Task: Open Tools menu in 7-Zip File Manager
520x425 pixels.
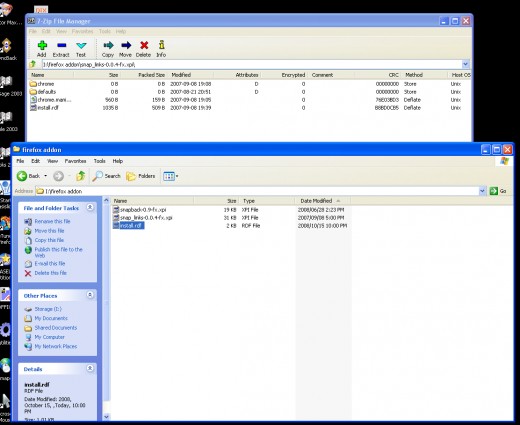Action: tap(105, 31)
